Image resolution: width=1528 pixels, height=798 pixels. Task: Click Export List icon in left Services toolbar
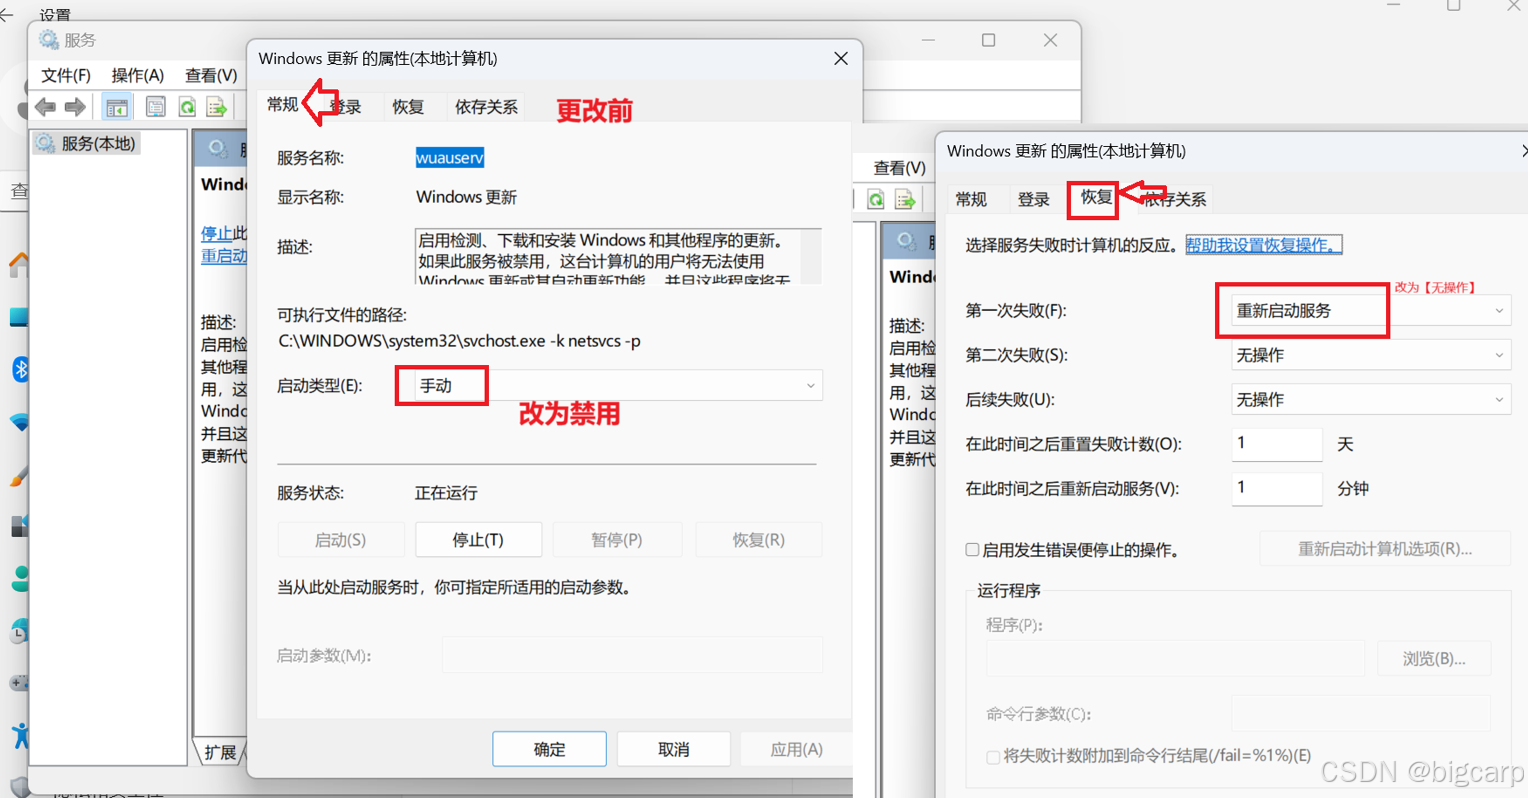216,107
